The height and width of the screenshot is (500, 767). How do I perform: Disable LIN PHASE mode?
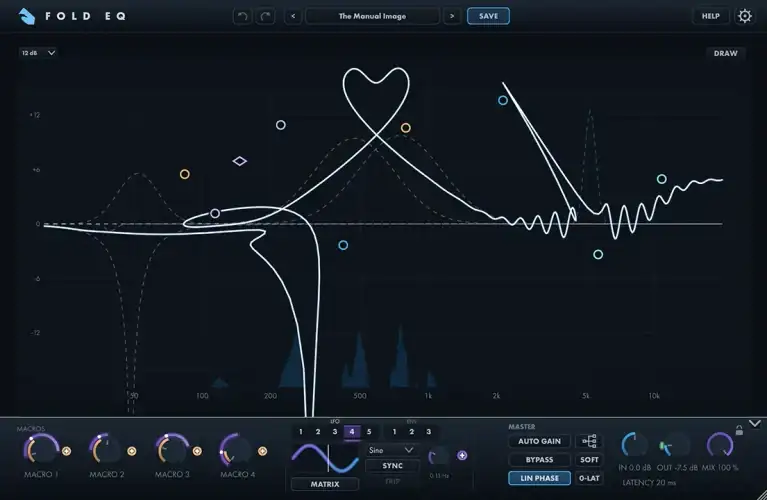[x=539, y=478]
